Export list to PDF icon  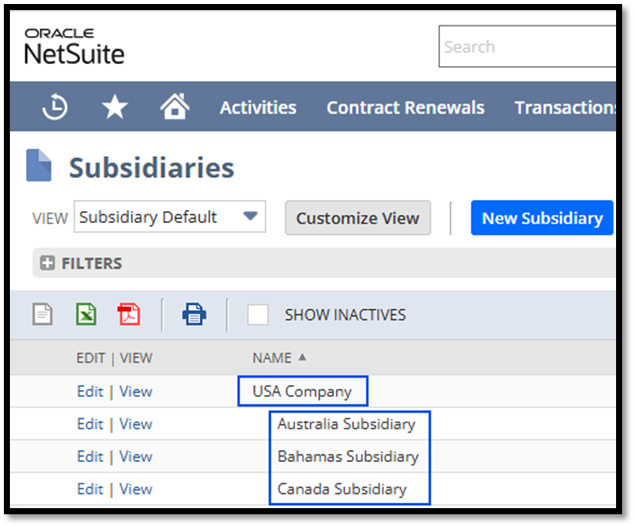tap(129, 314)
